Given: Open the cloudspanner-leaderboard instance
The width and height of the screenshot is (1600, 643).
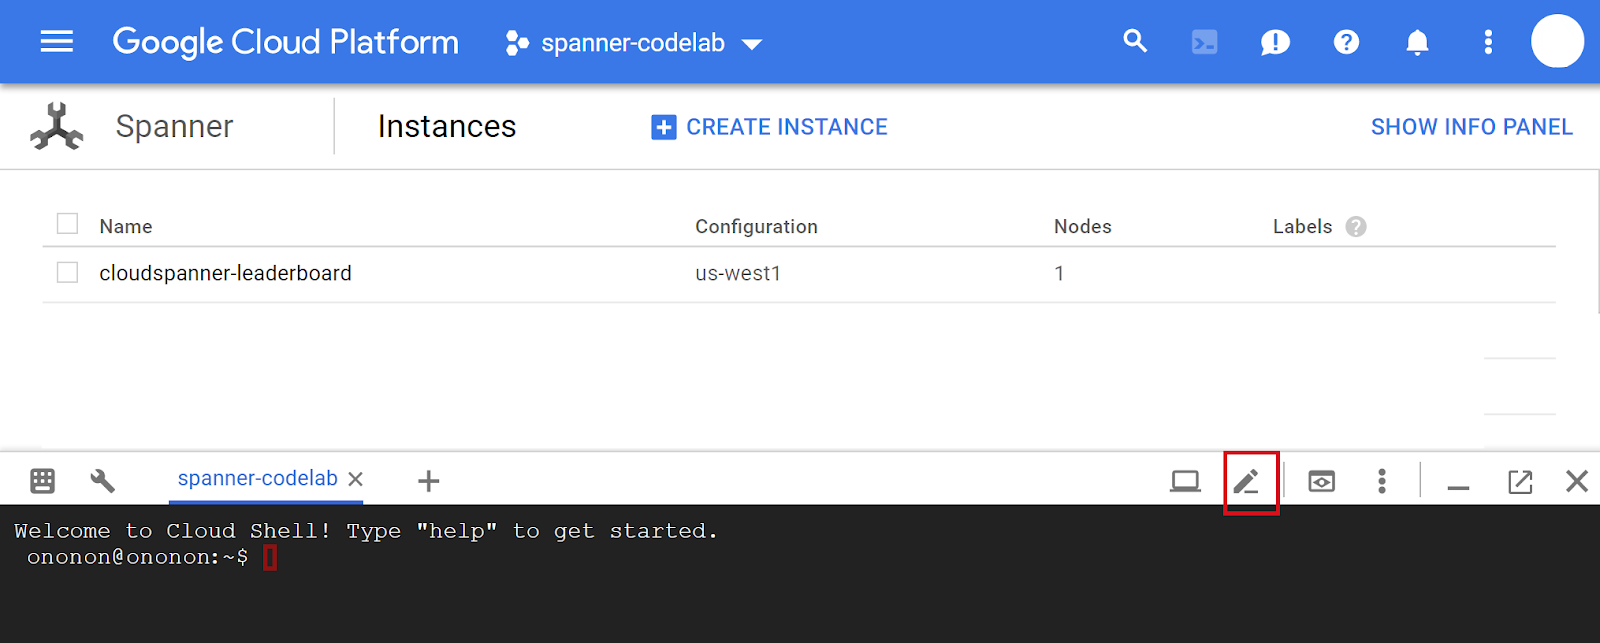Looking at the screenshot, I should 225,273.
